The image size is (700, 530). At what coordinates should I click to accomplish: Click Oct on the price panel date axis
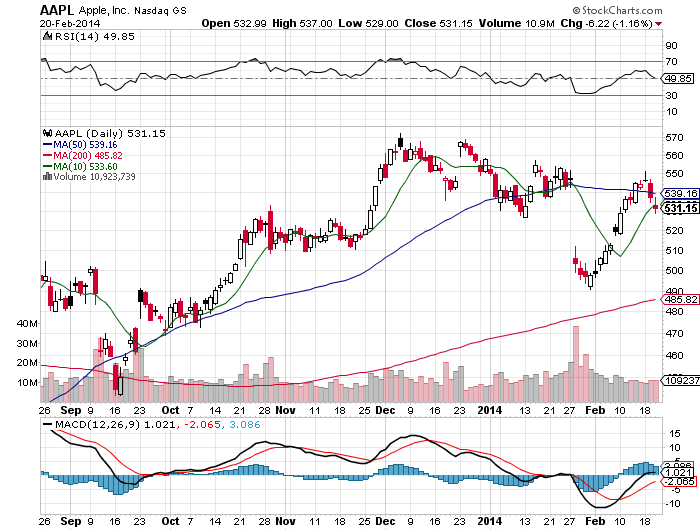coord(170,410)
